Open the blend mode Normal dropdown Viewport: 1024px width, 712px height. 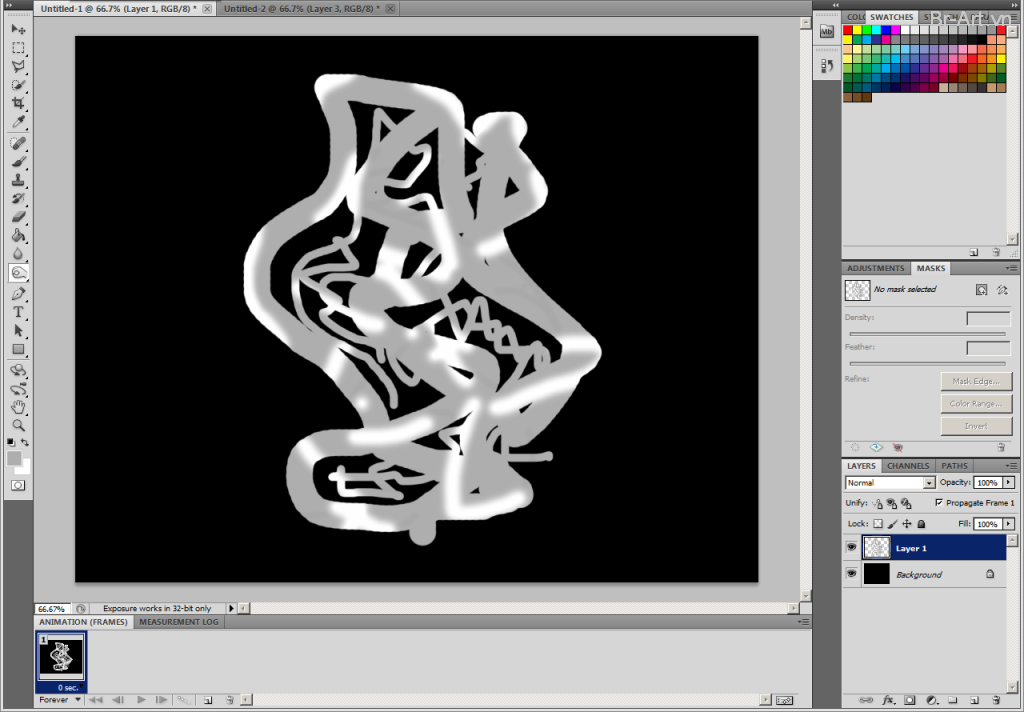890,483
